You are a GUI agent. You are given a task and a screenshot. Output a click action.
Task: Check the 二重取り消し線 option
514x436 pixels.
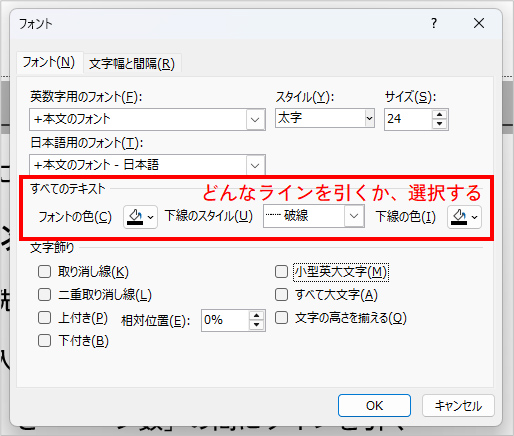tap(44, 295)
